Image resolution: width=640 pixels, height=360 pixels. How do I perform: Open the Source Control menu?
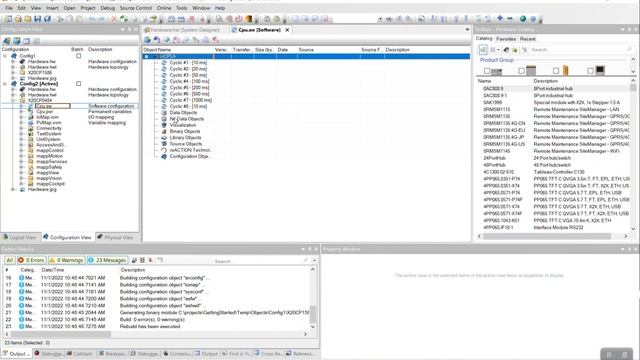coord(136,8)
